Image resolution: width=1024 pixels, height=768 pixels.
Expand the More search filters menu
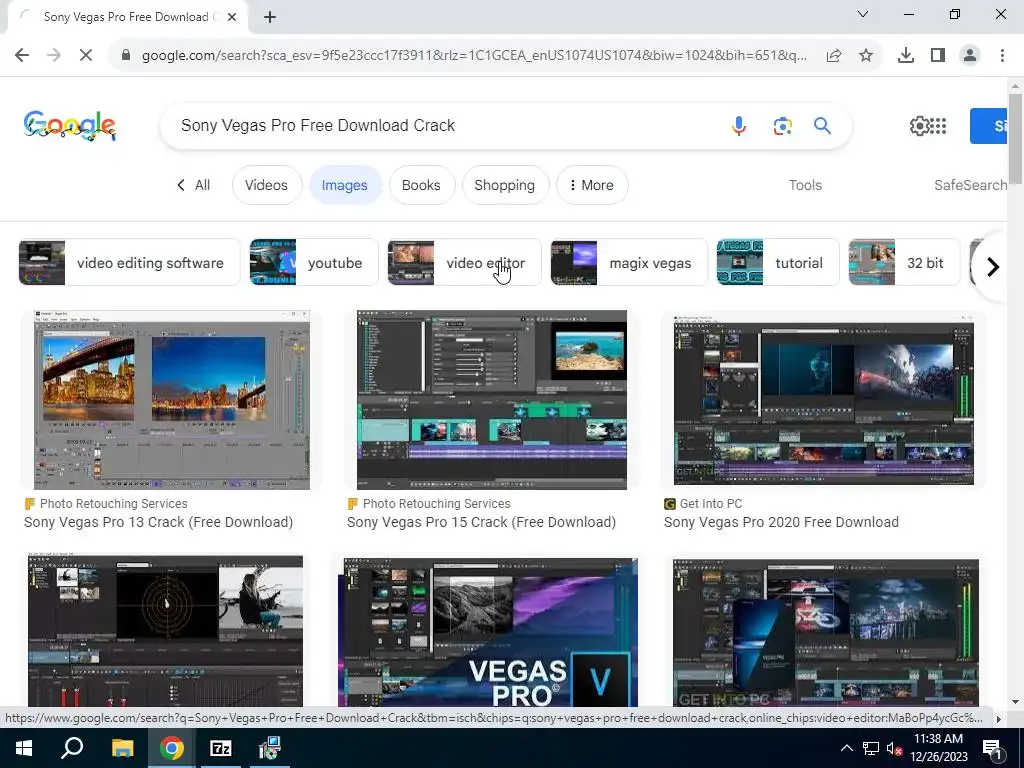point(592,185)
